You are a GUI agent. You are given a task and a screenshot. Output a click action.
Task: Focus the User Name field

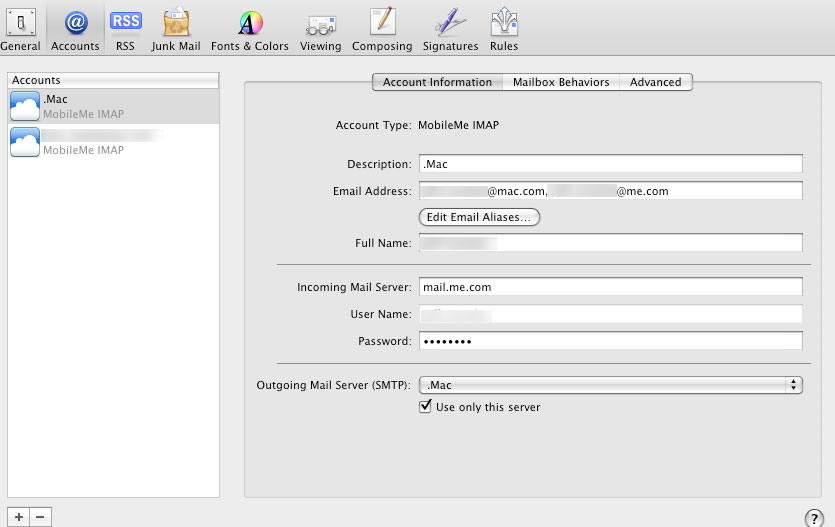pyautogui.click(x=610, y=314)
